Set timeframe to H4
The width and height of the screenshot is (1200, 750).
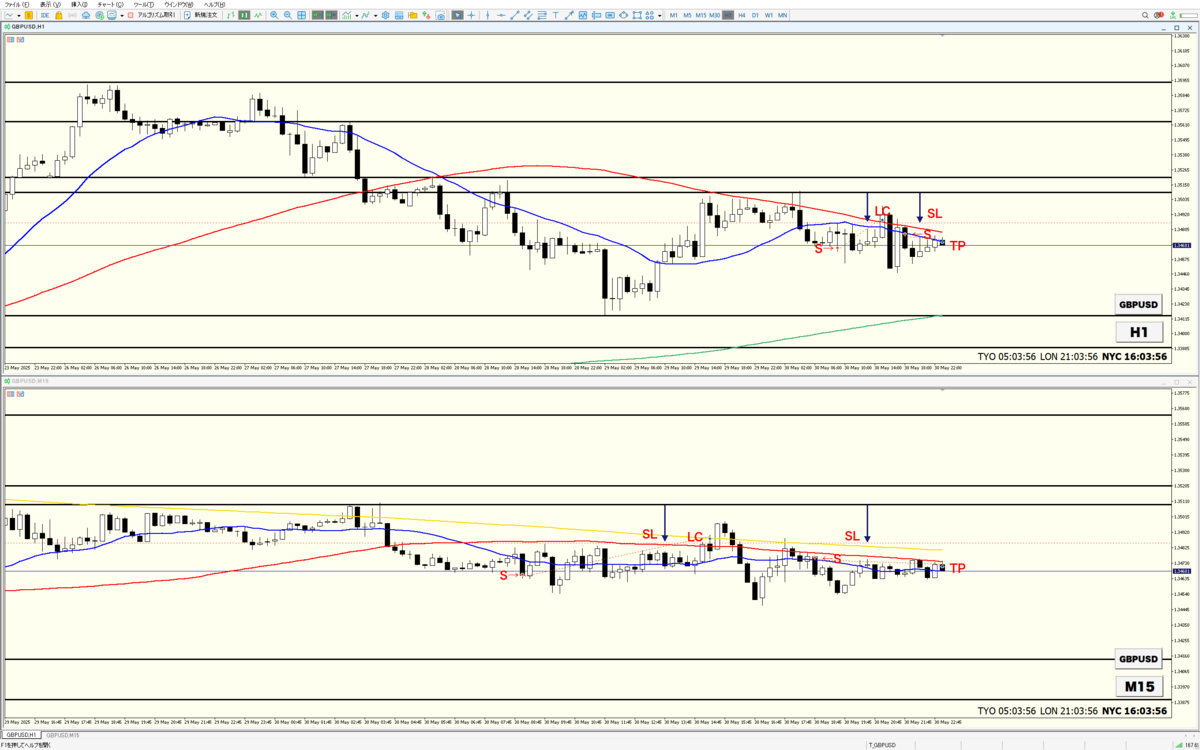[742, 15]
